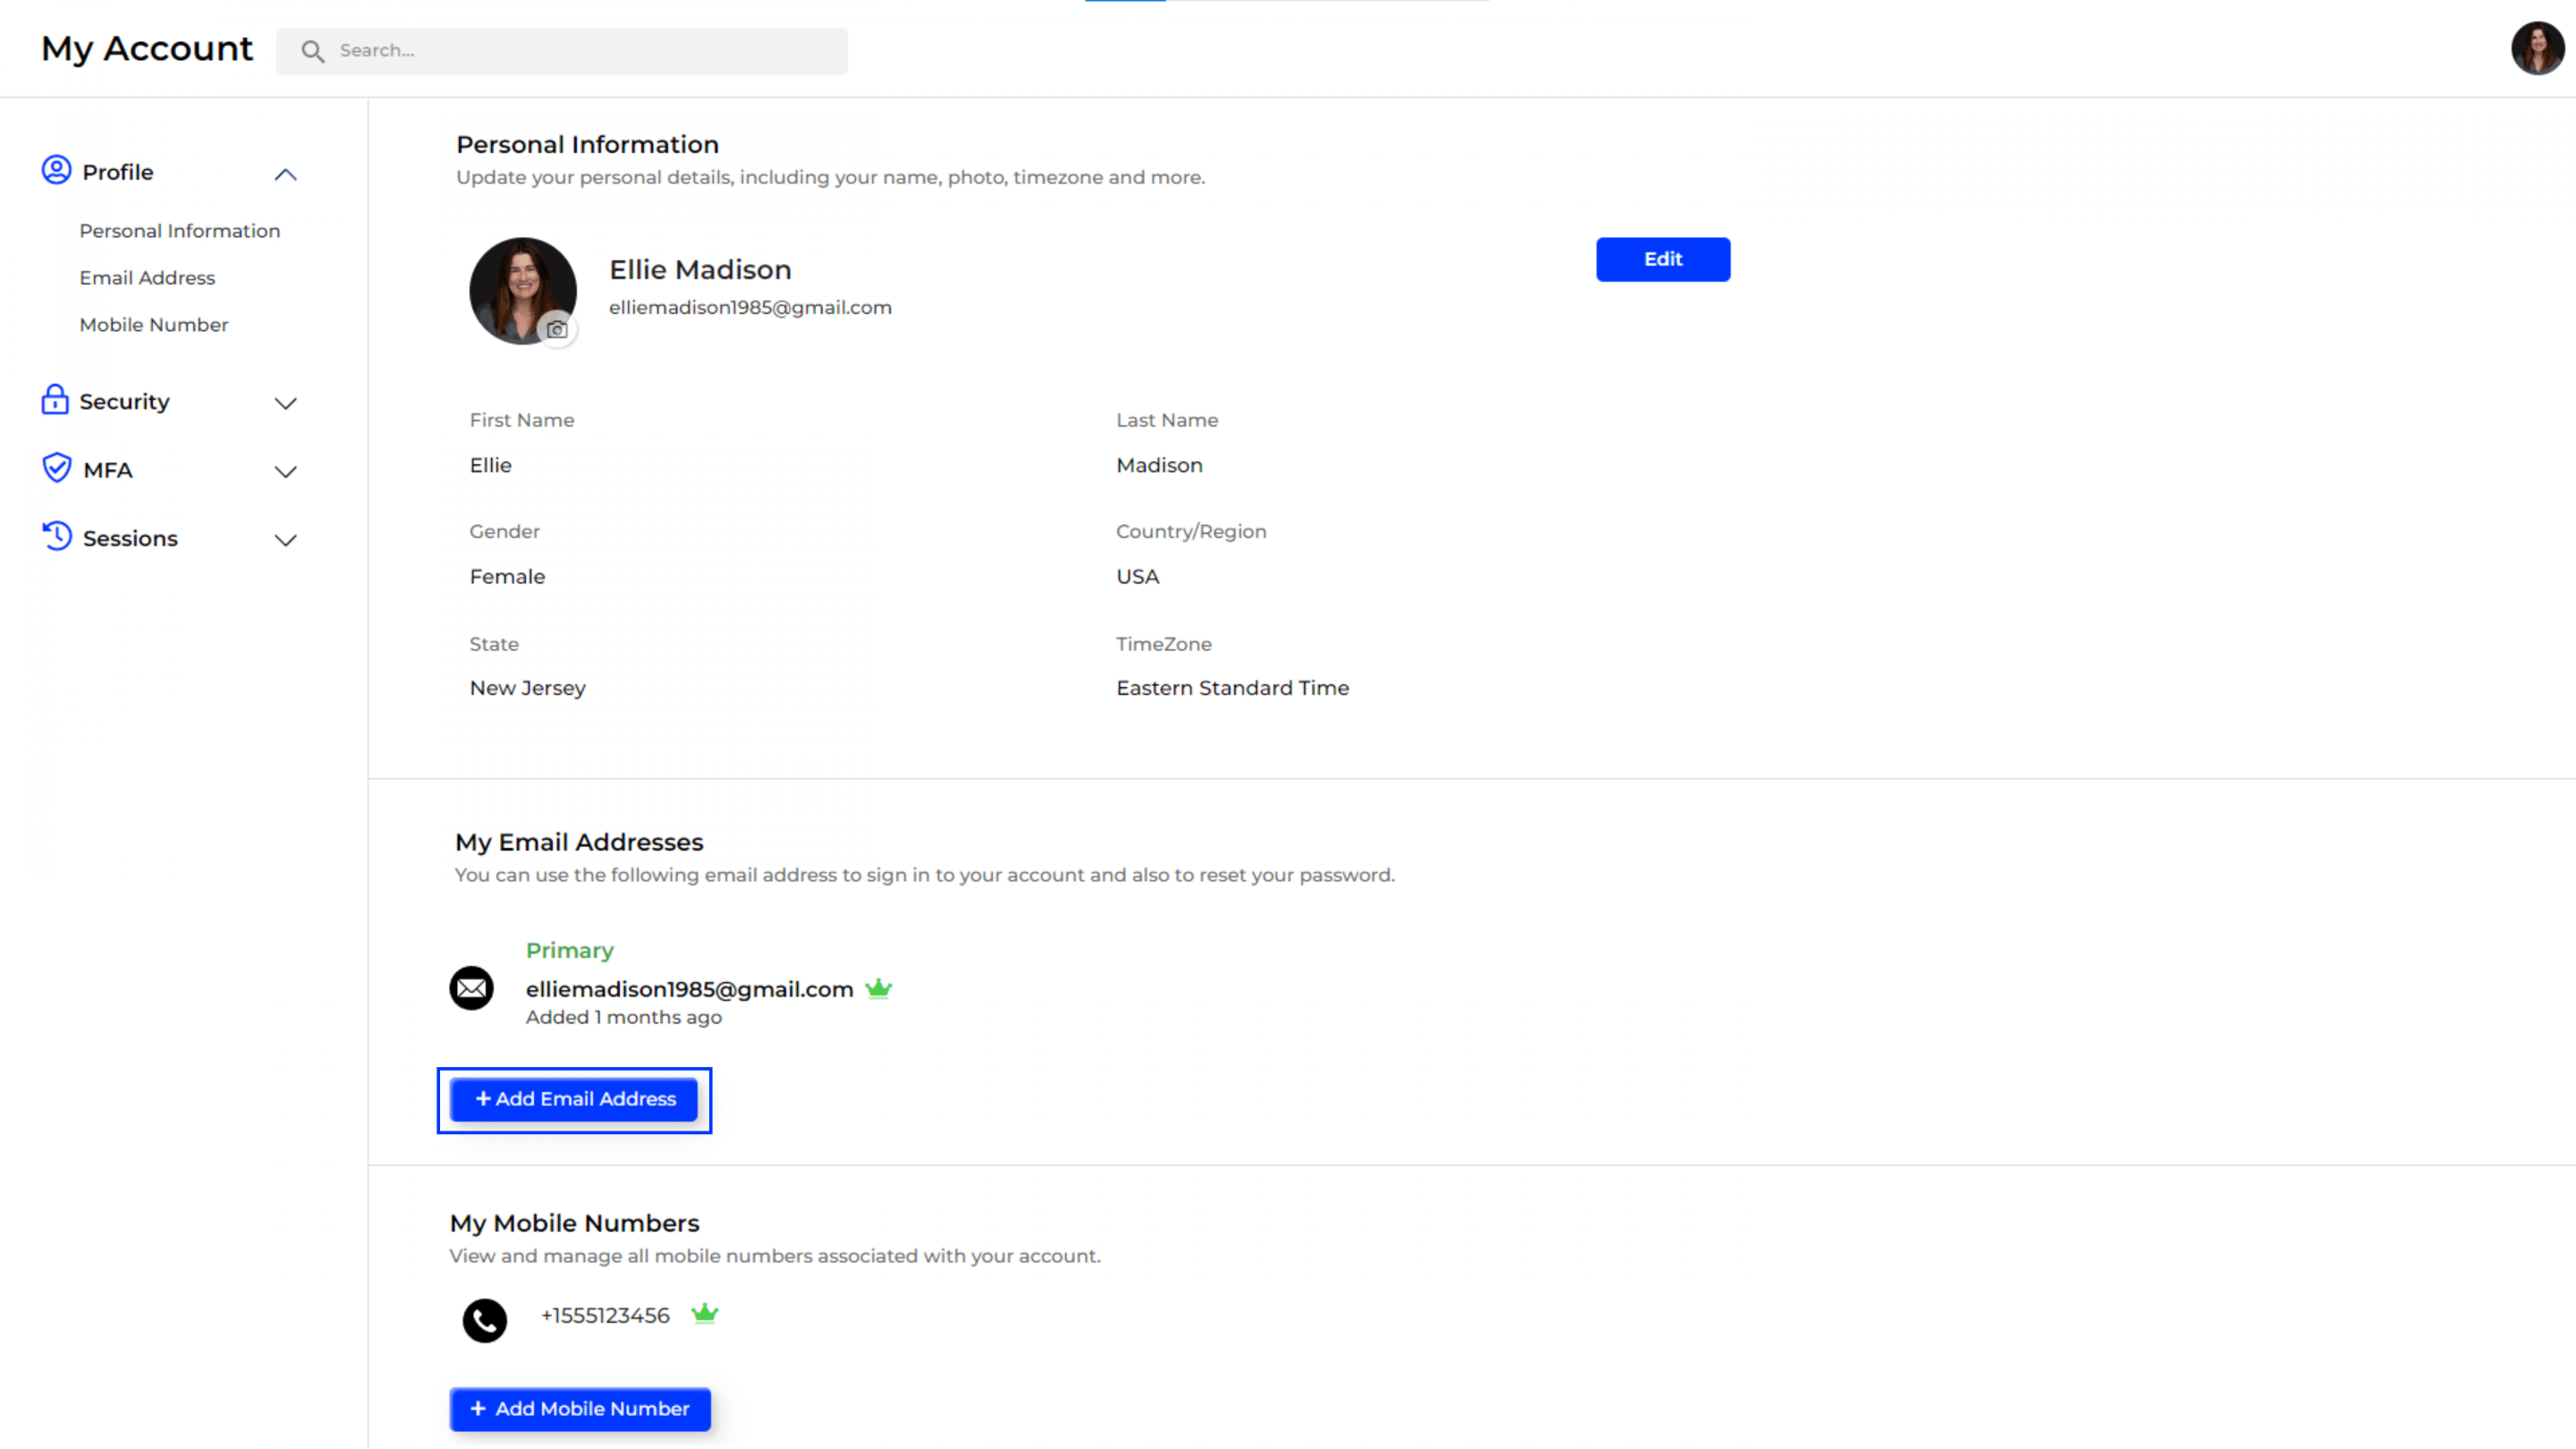Click the Sessions history clock icon
Image resolution: width=2576 pixels, height=1449 pixels.
click(x=57, y=536)
